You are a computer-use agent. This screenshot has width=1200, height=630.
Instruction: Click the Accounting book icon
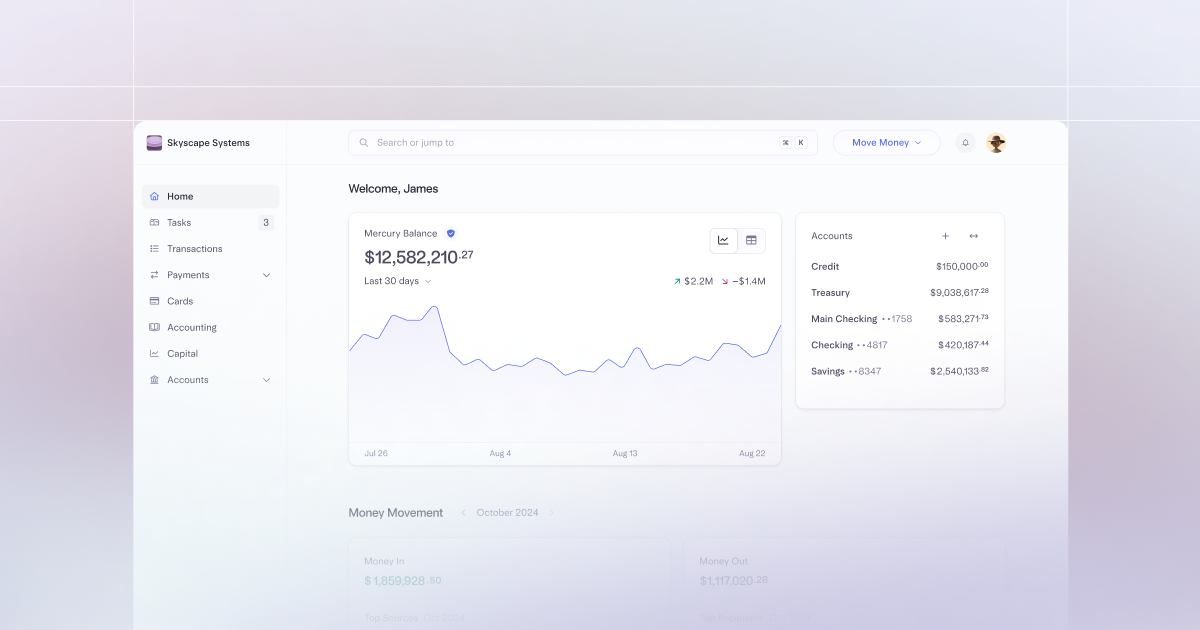coord(154,327)
